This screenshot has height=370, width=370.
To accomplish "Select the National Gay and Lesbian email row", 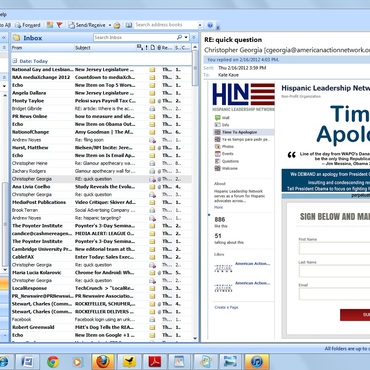I will tap(101, 69).
